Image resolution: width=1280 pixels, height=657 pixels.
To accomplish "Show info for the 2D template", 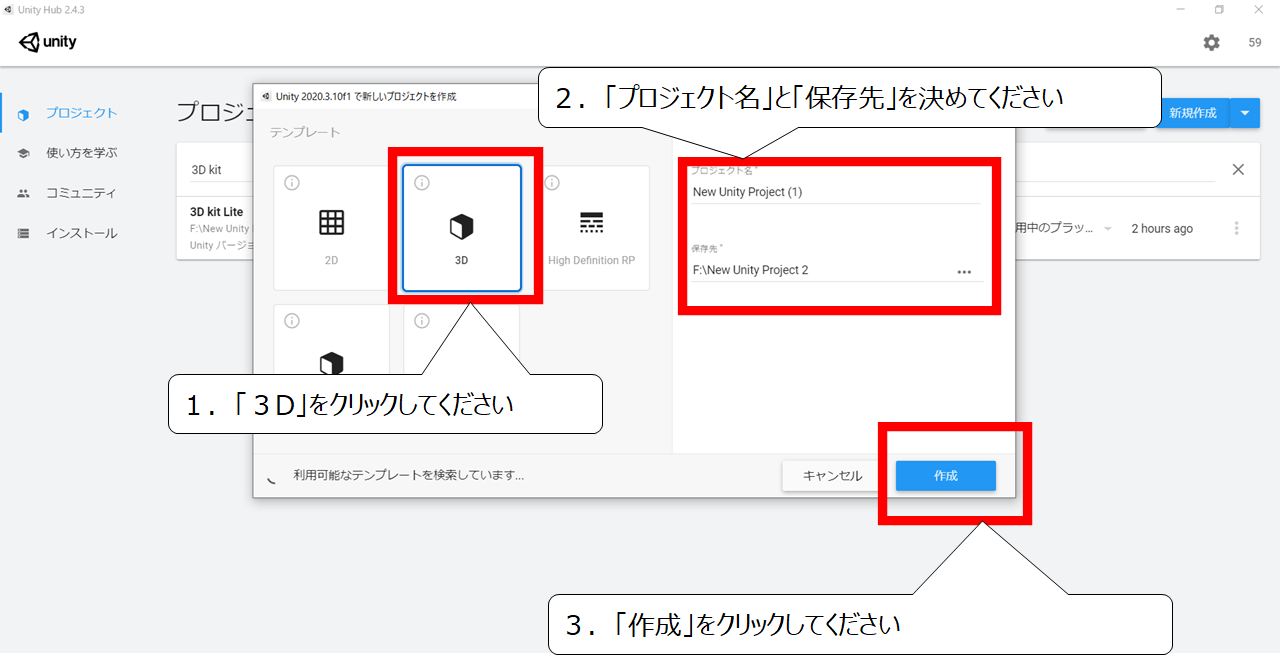I will pos(292,183).
